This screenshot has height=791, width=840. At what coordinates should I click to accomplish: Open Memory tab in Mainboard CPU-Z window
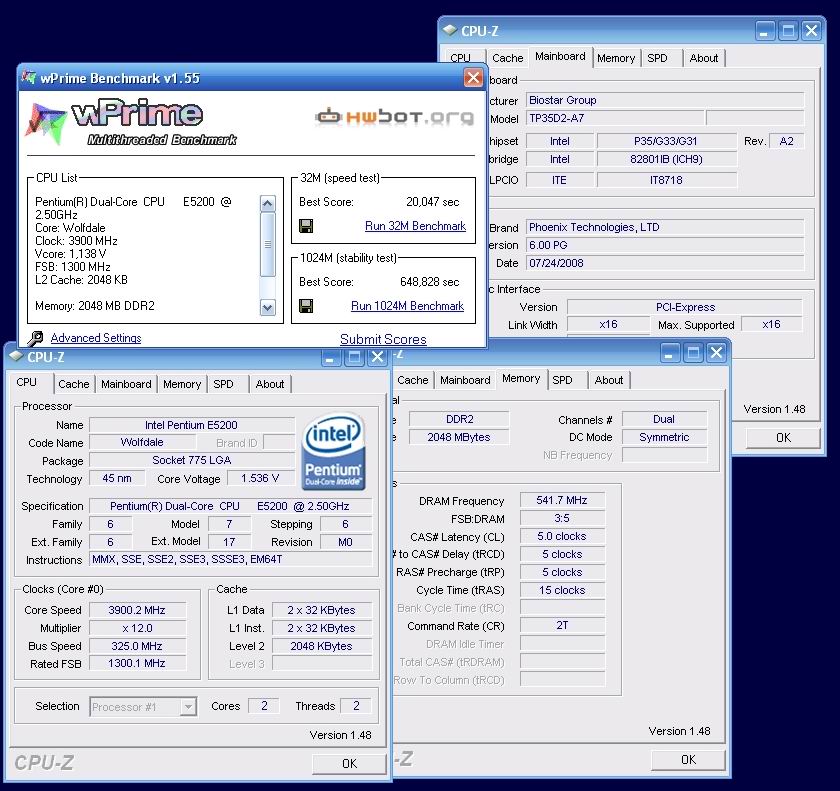(616, 58)
